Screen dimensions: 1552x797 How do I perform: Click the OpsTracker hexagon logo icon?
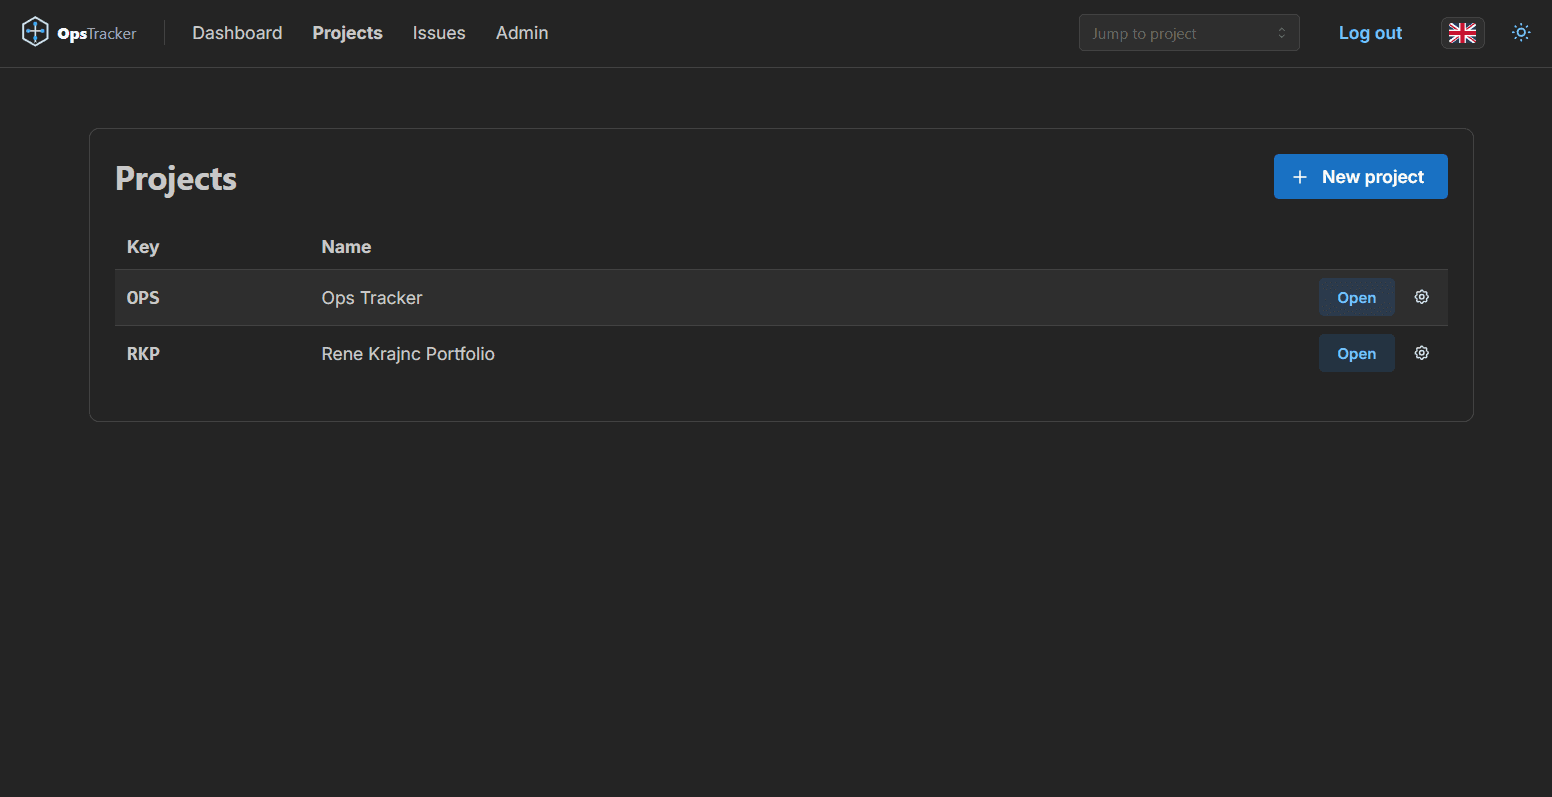click(x=35, y=31)
